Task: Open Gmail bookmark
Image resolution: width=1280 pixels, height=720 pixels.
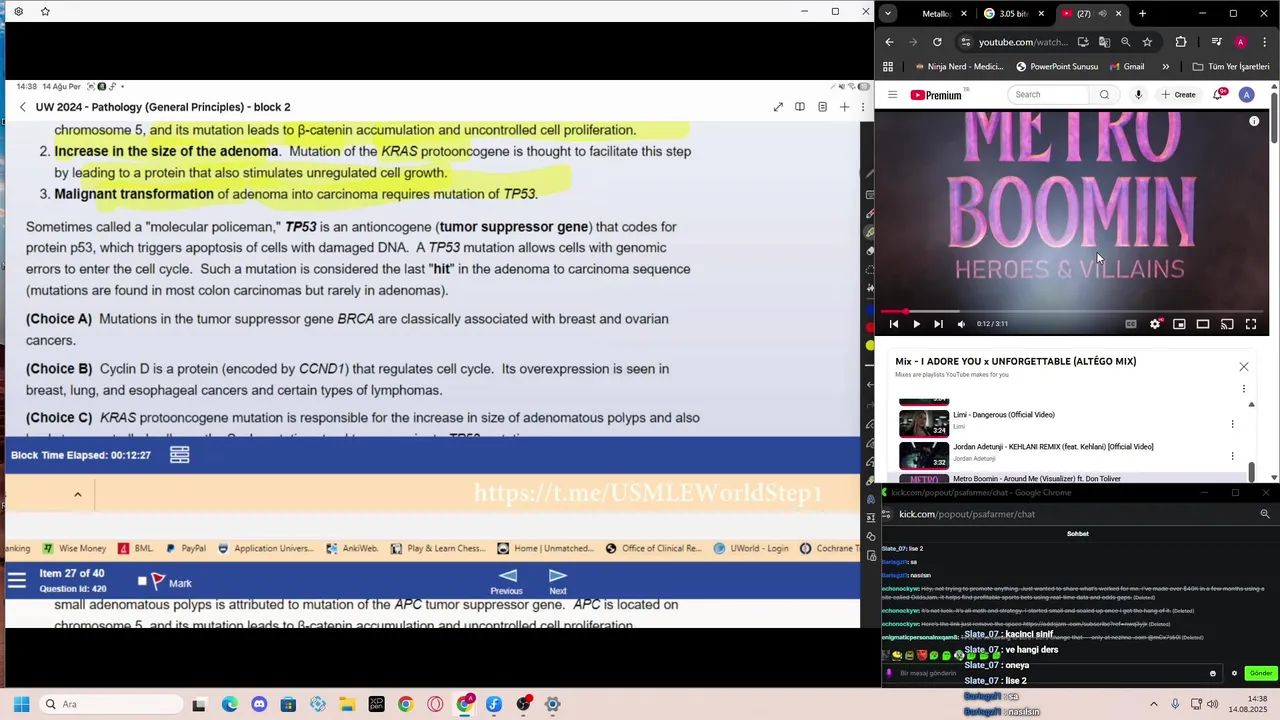Action: point(1126,67)
